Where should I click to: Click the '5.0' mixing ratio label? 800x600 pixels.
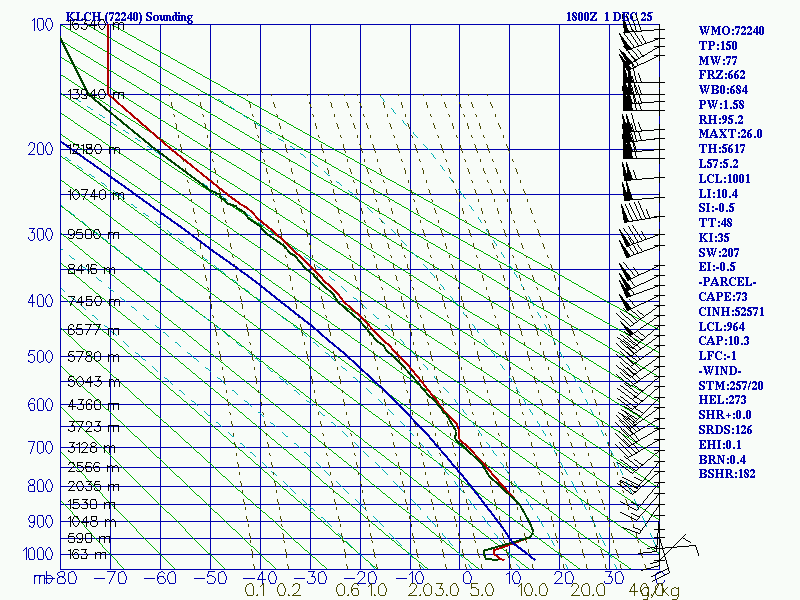[482, 591]
